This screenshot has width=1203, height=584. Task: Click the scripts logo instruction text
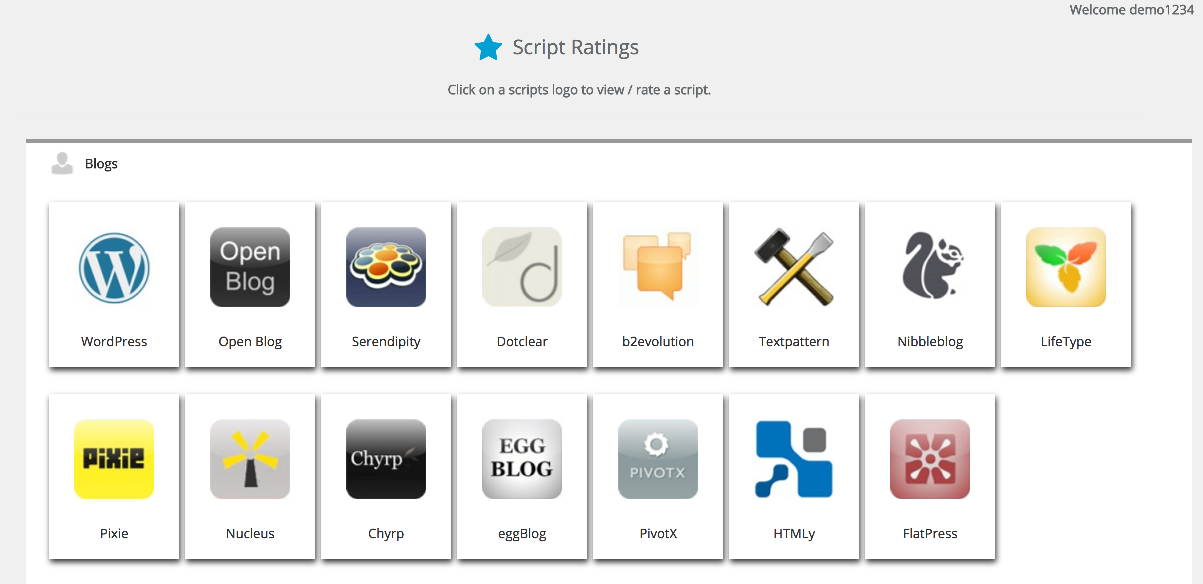[579, 89]
